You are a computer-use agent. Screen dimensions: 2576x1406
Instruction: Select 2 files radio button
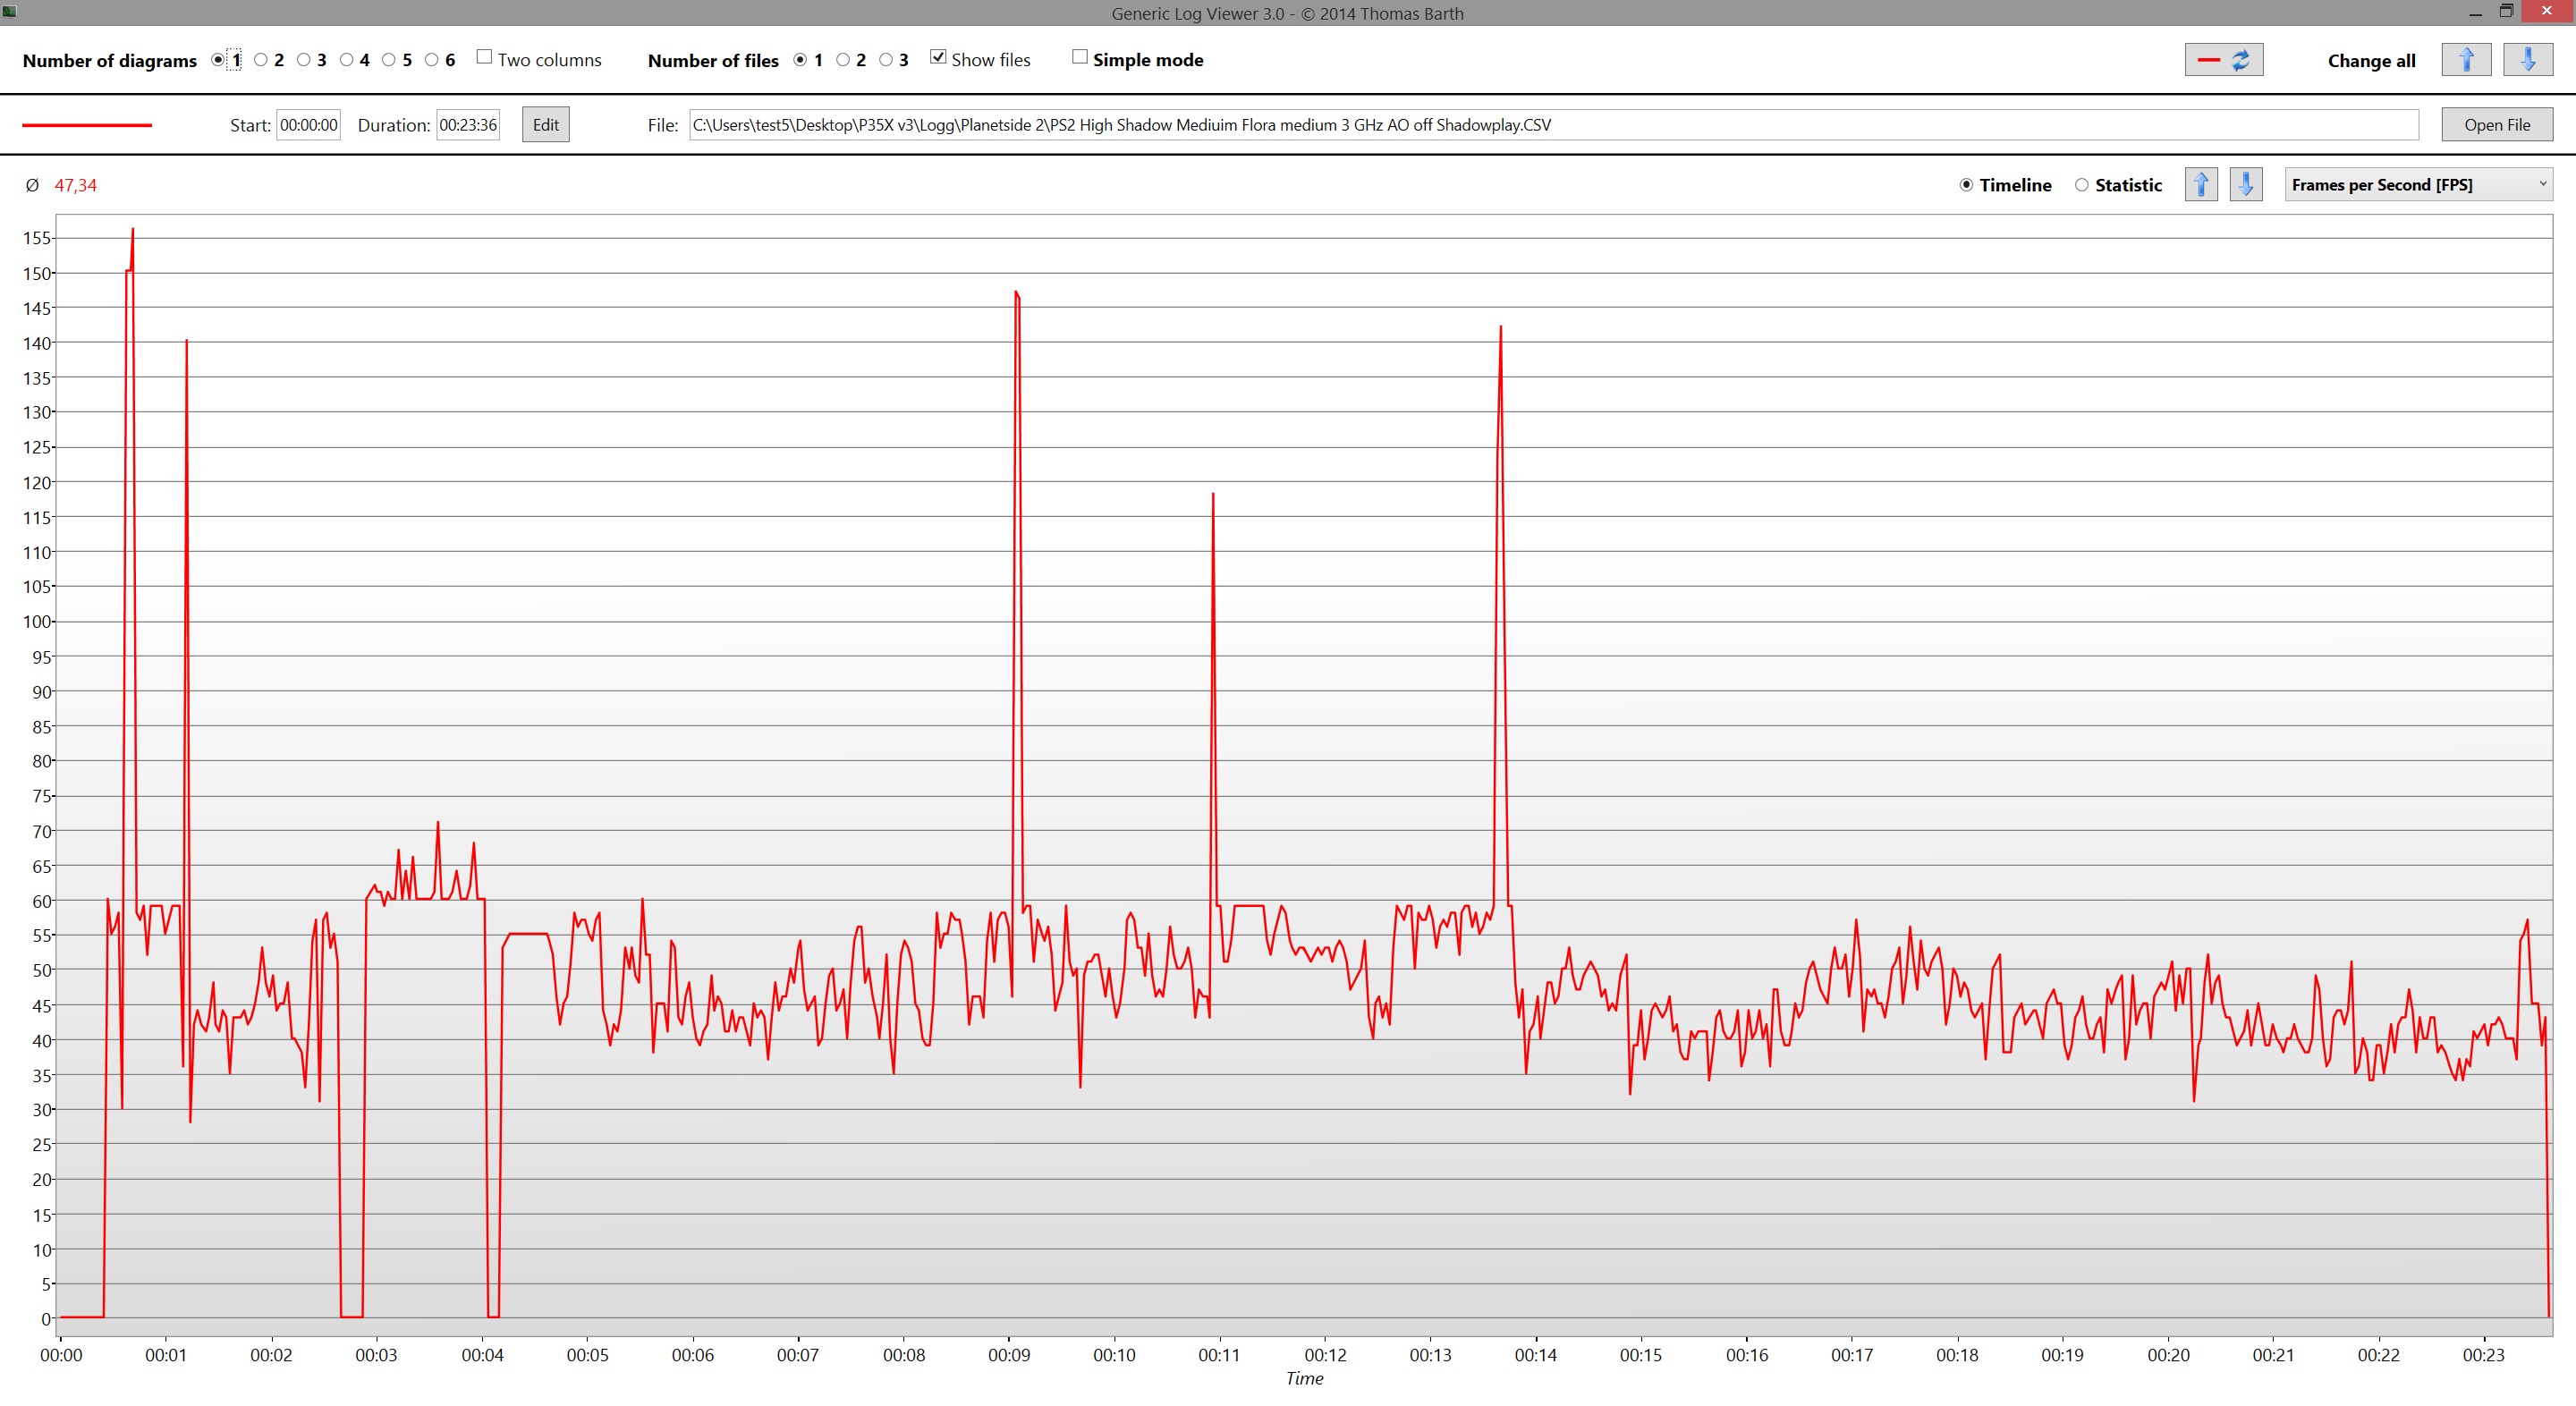(843, 60)
